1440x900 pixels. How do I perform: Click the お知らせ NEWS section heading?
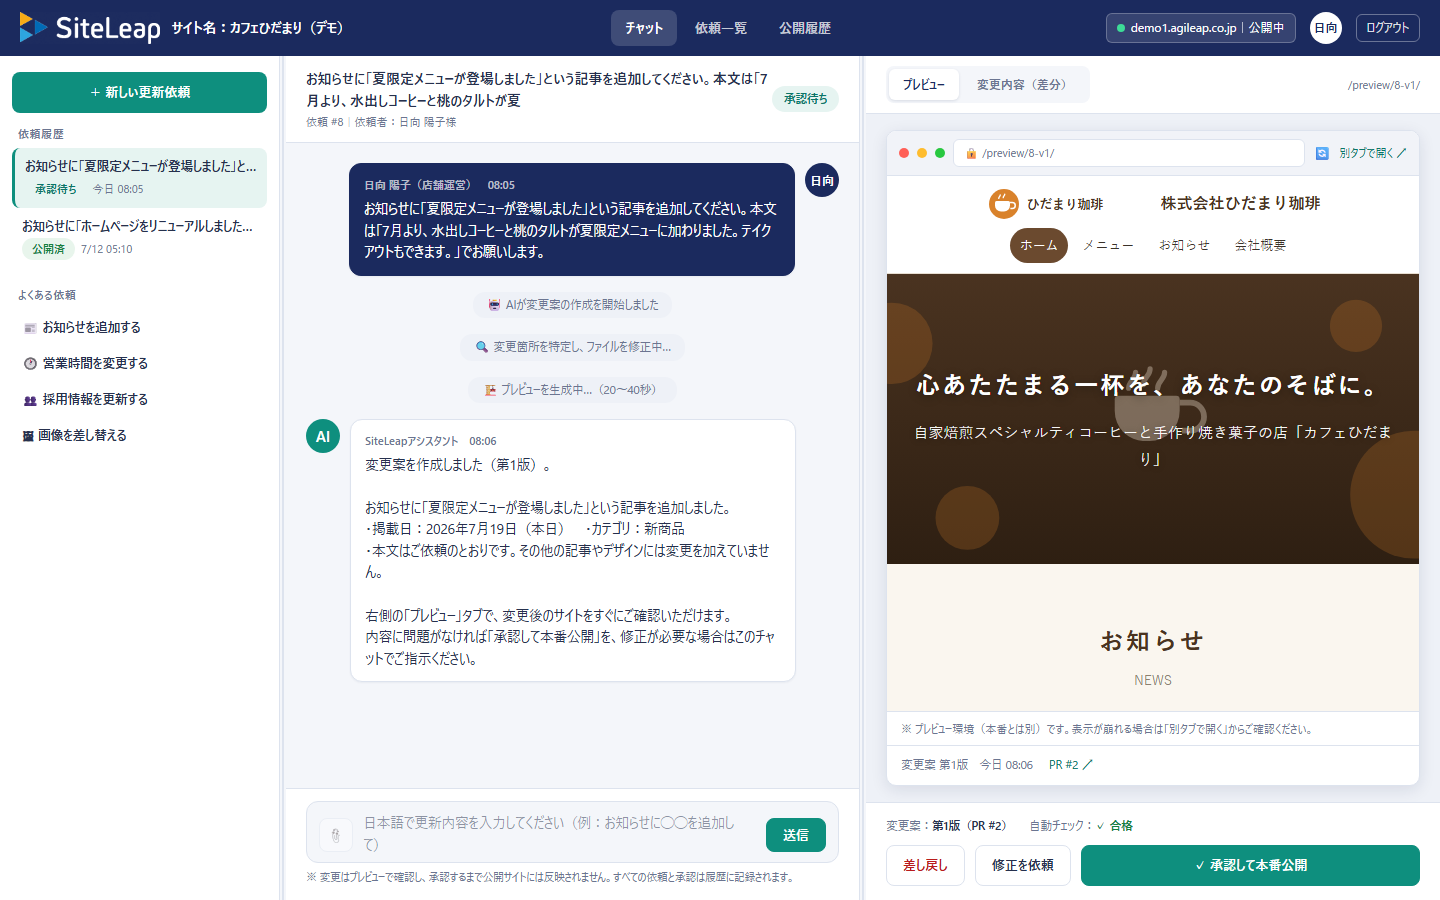tap(1152, 657)
